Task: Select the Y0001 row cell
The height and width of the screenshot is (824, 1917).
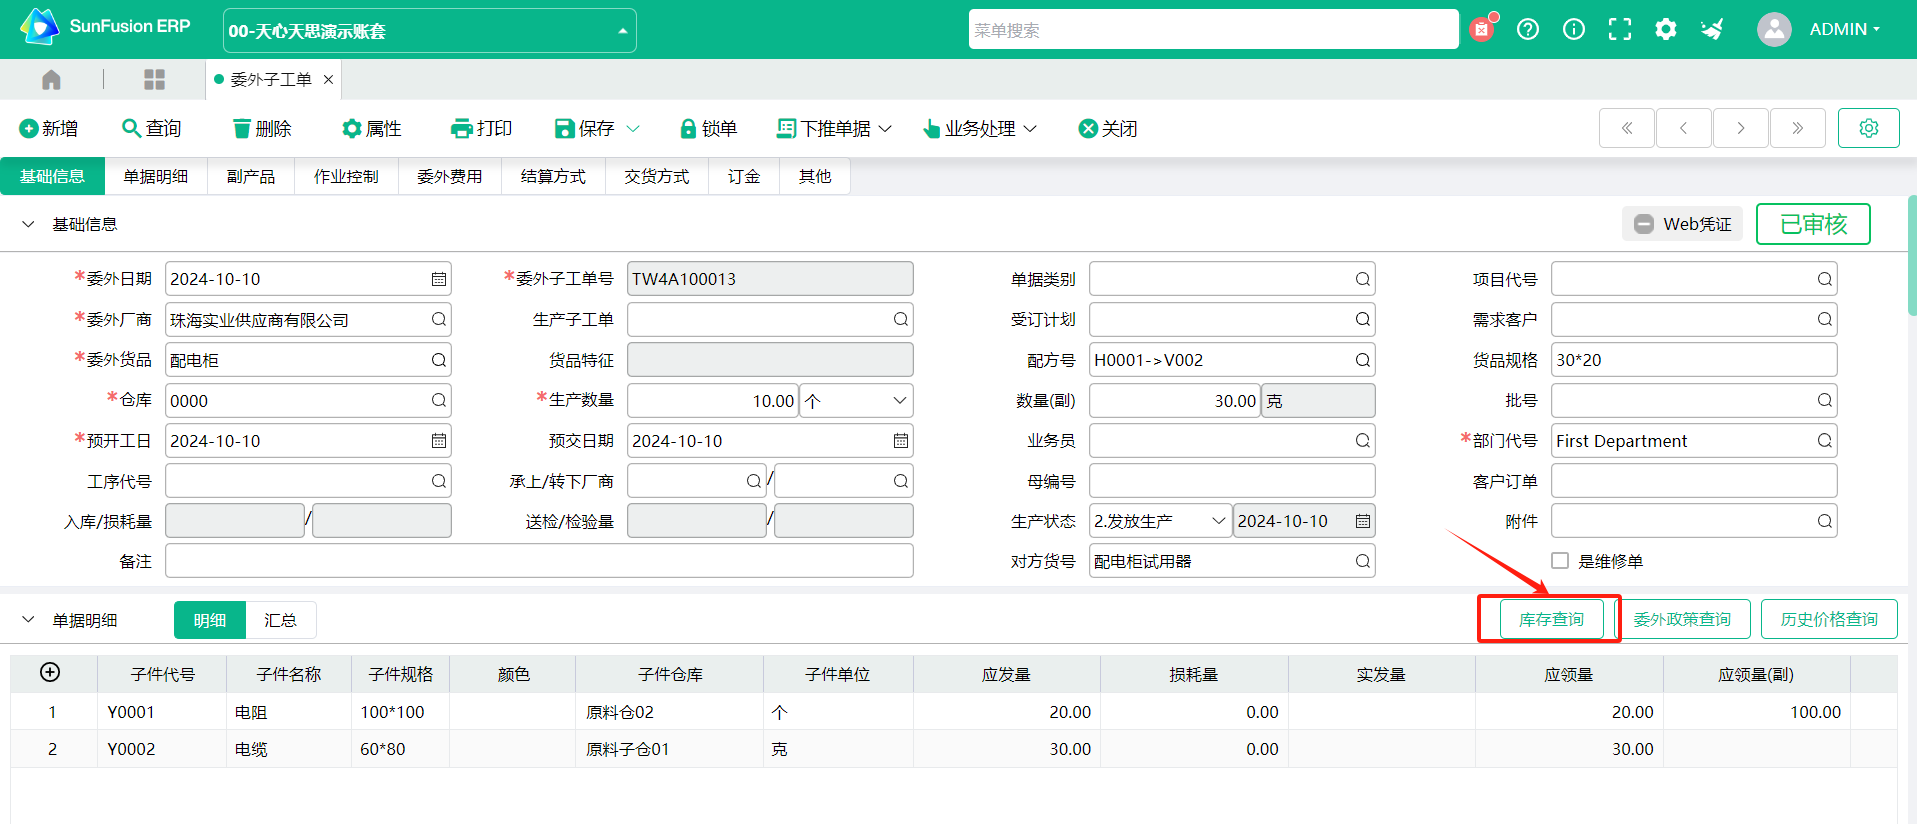Action: tap(162, 712)
